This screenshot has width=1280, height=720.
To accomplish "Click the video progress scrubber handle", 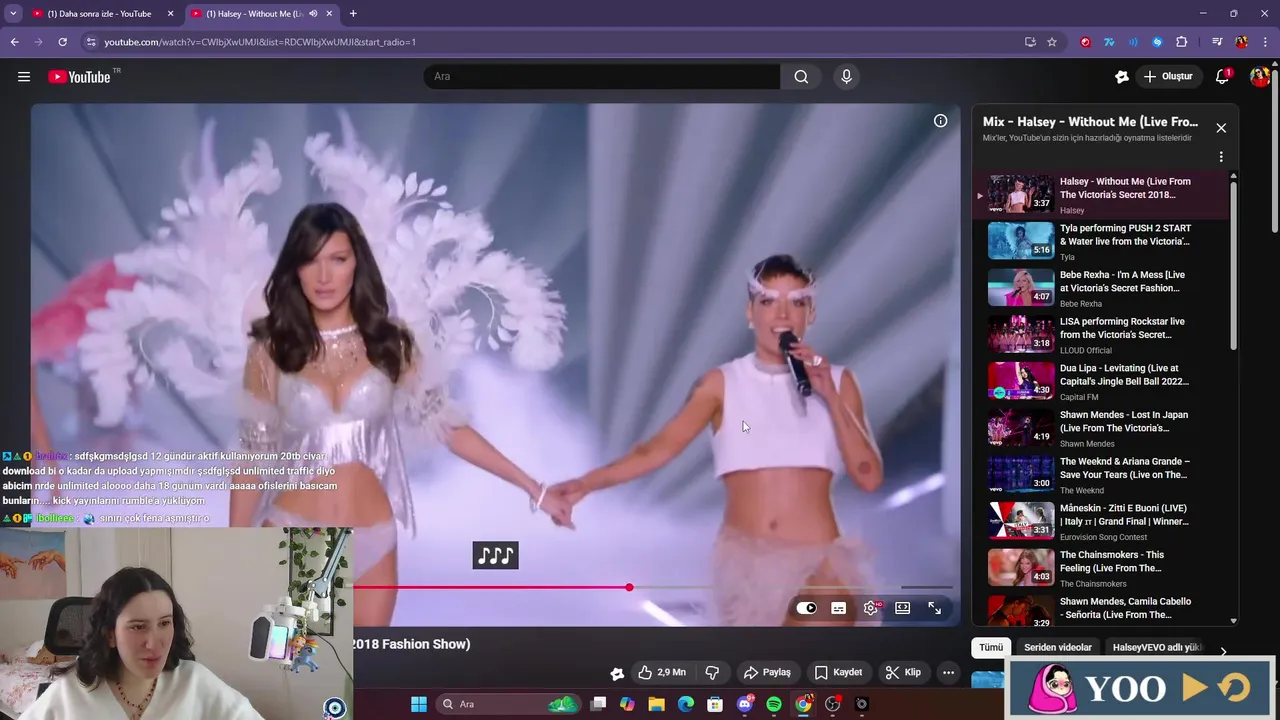I will tap(629, 587).
